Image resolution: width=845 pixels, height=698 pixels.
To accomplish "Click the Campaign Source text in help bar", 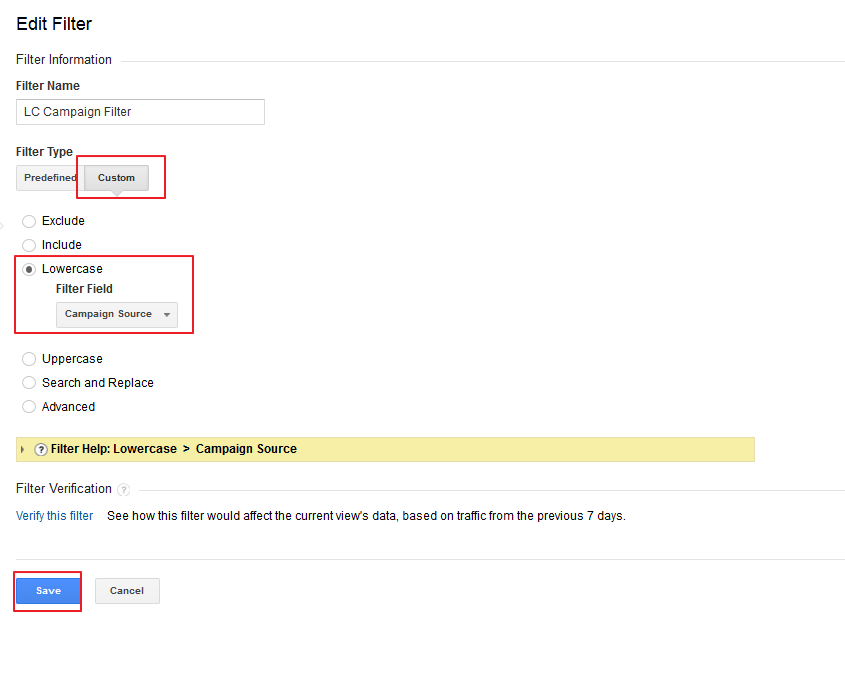I will tap(246, 449).
